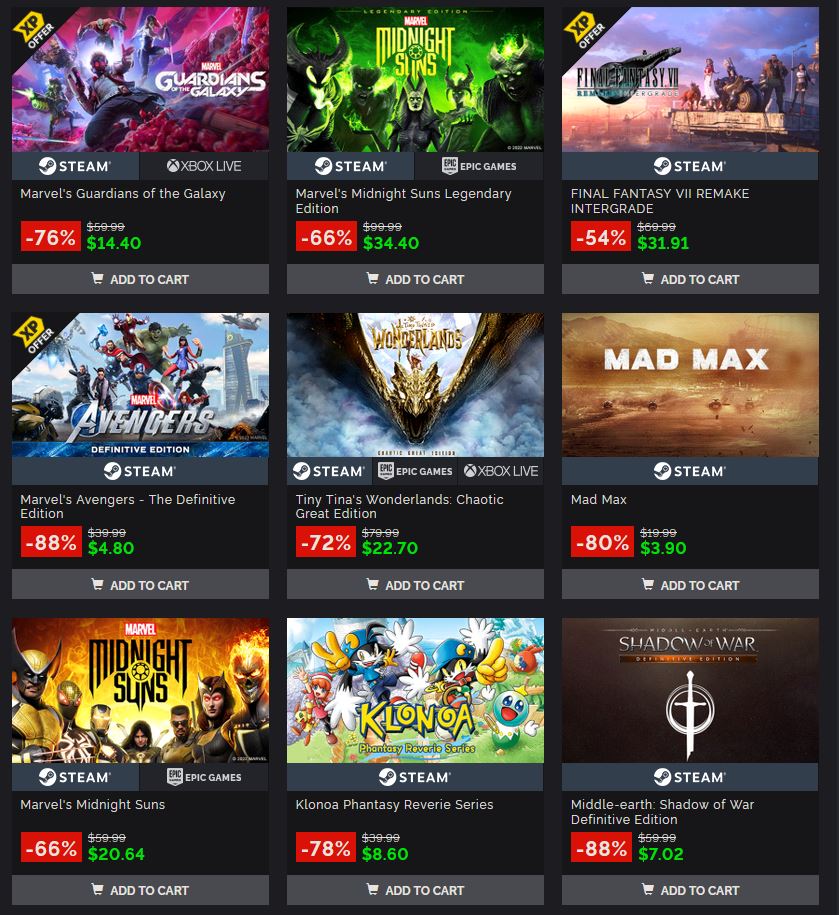Add Marvel's Guardians of the Galaxy to cart
Viewport: 839px width, 915px height.
click(140, 279)
